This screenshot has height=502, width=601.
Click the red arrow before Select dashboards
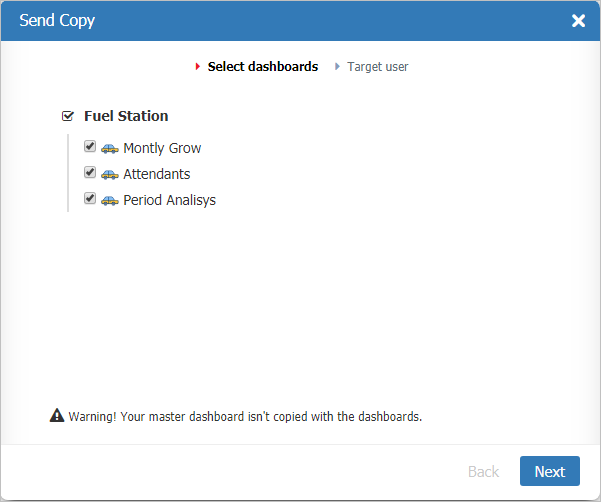click(x=198, y=67)
